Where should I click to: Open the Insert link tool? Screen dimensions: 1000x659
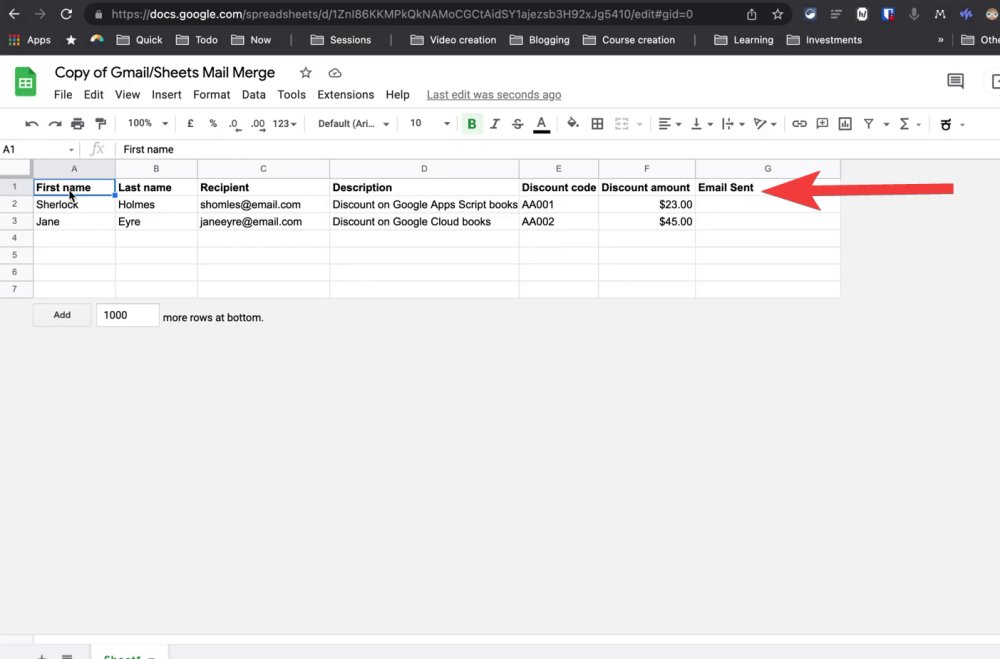tap(799, 123)
